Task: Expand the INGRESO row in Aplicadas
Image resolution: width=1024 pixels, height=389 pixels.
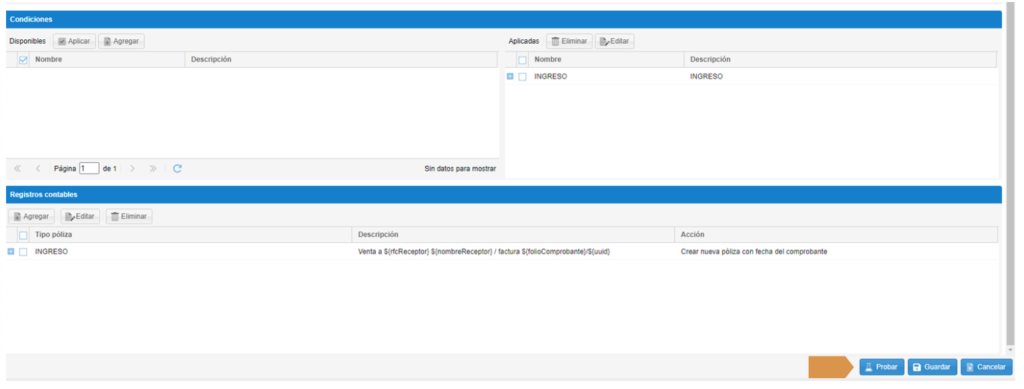Action: [x=511, y=76]
